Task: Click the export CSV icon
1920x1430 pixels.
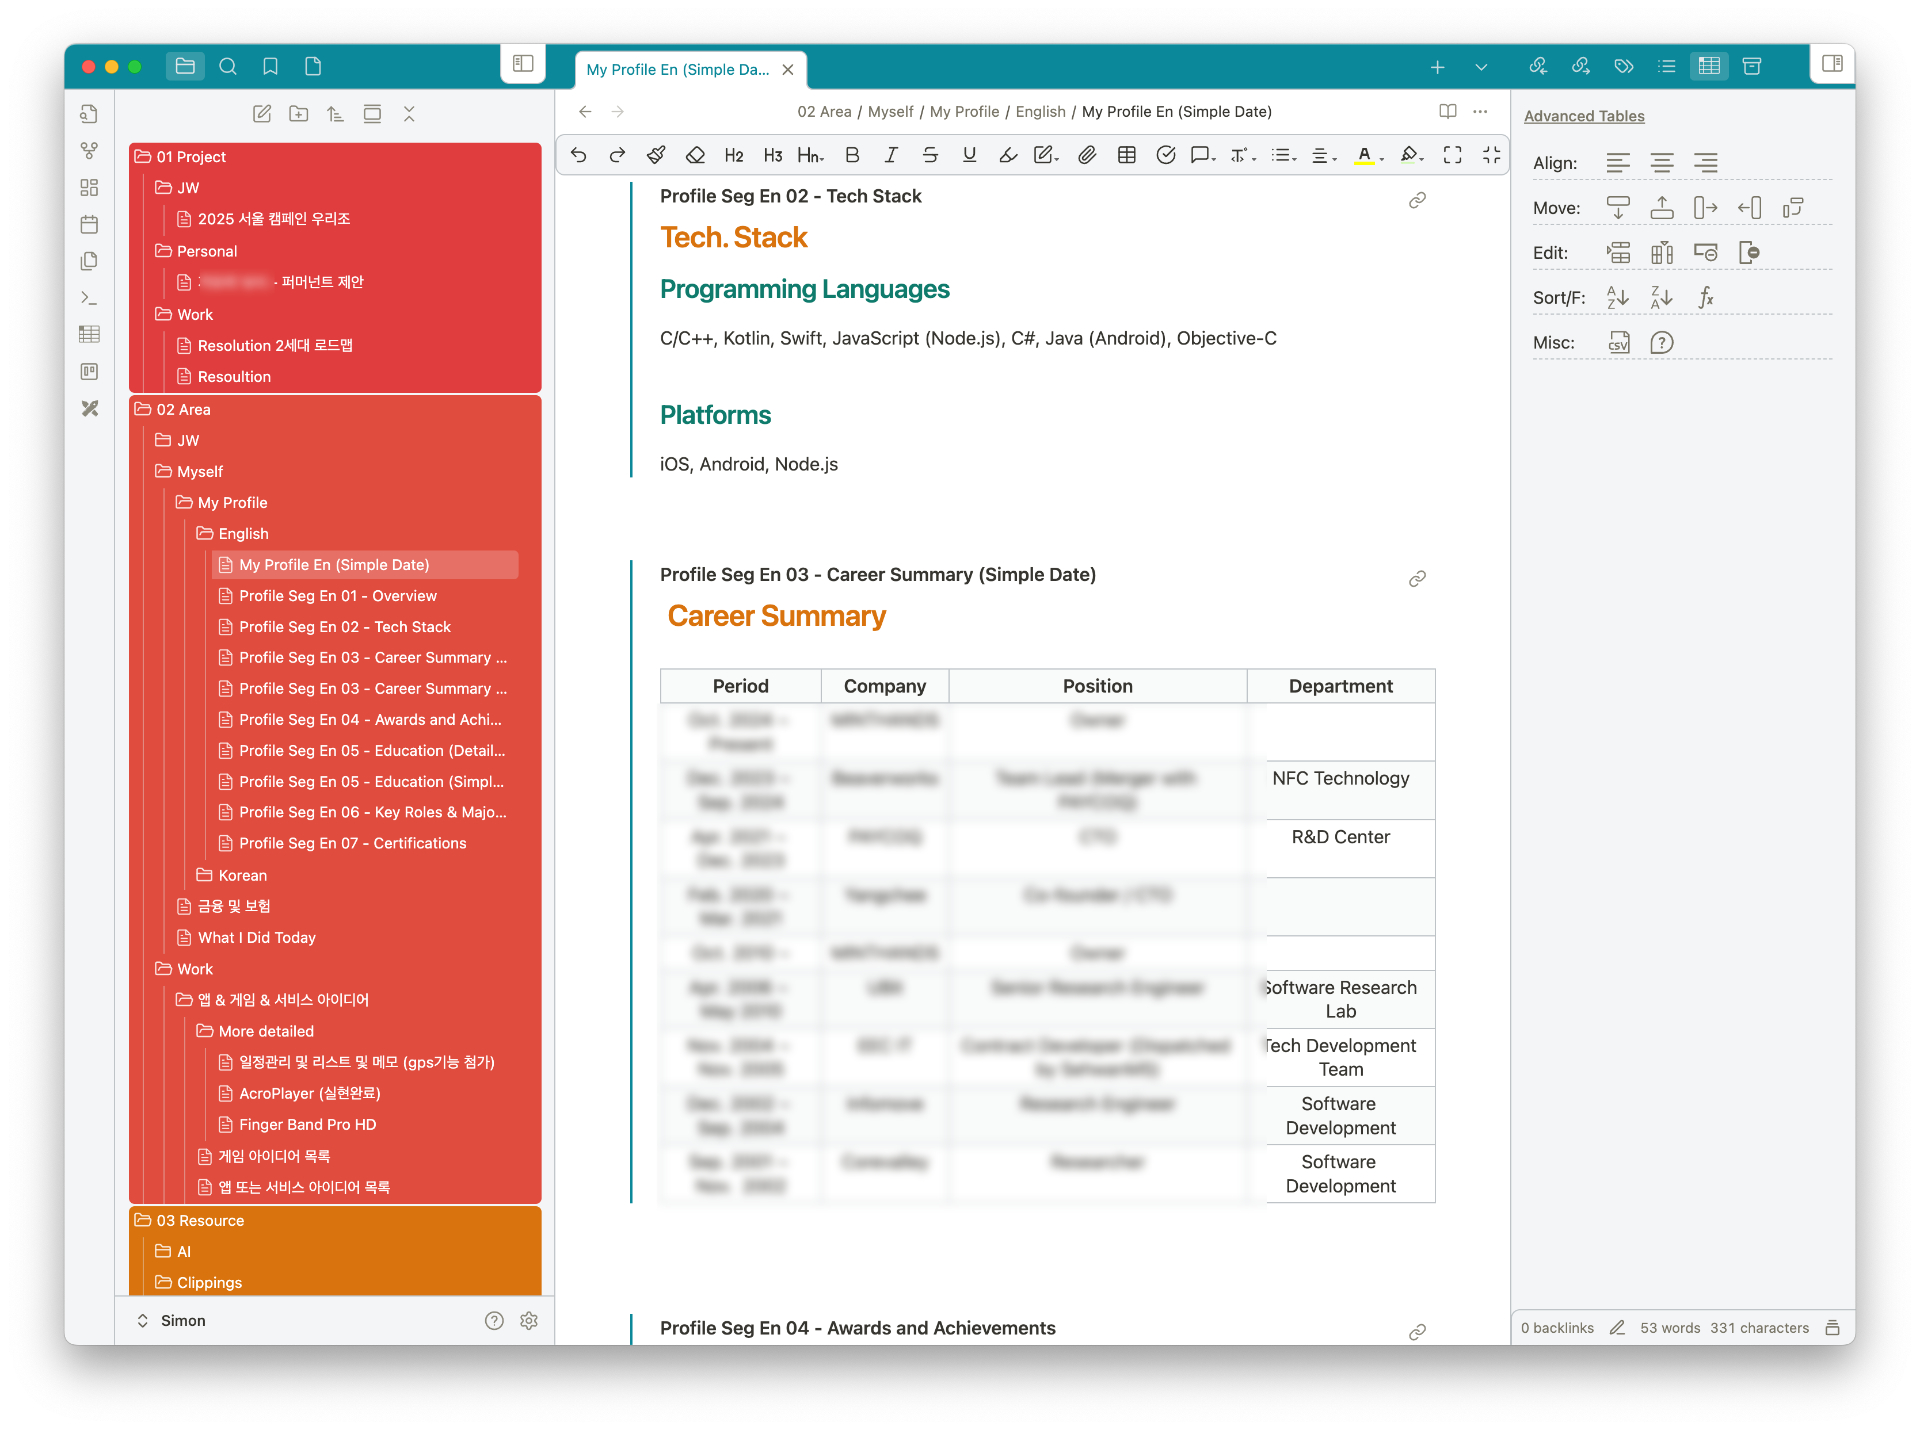Action: (x=1619, y=343)
